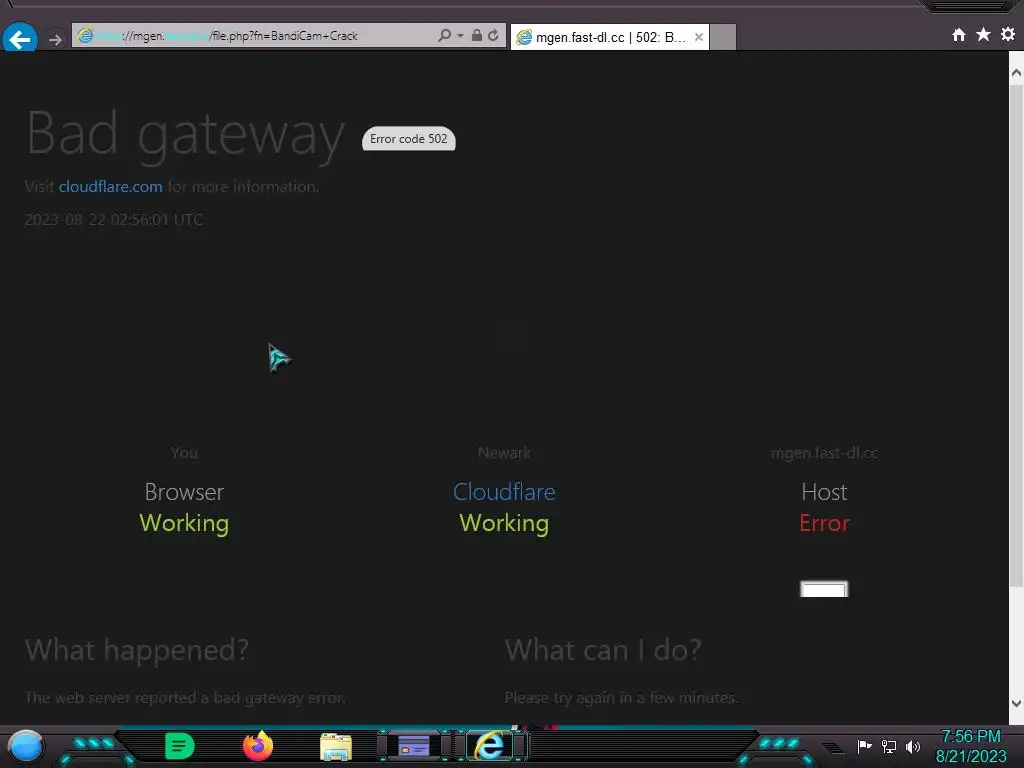Click the search magnifier in address bar
The height and width of the screenshot is (768, 1024).
444,35
